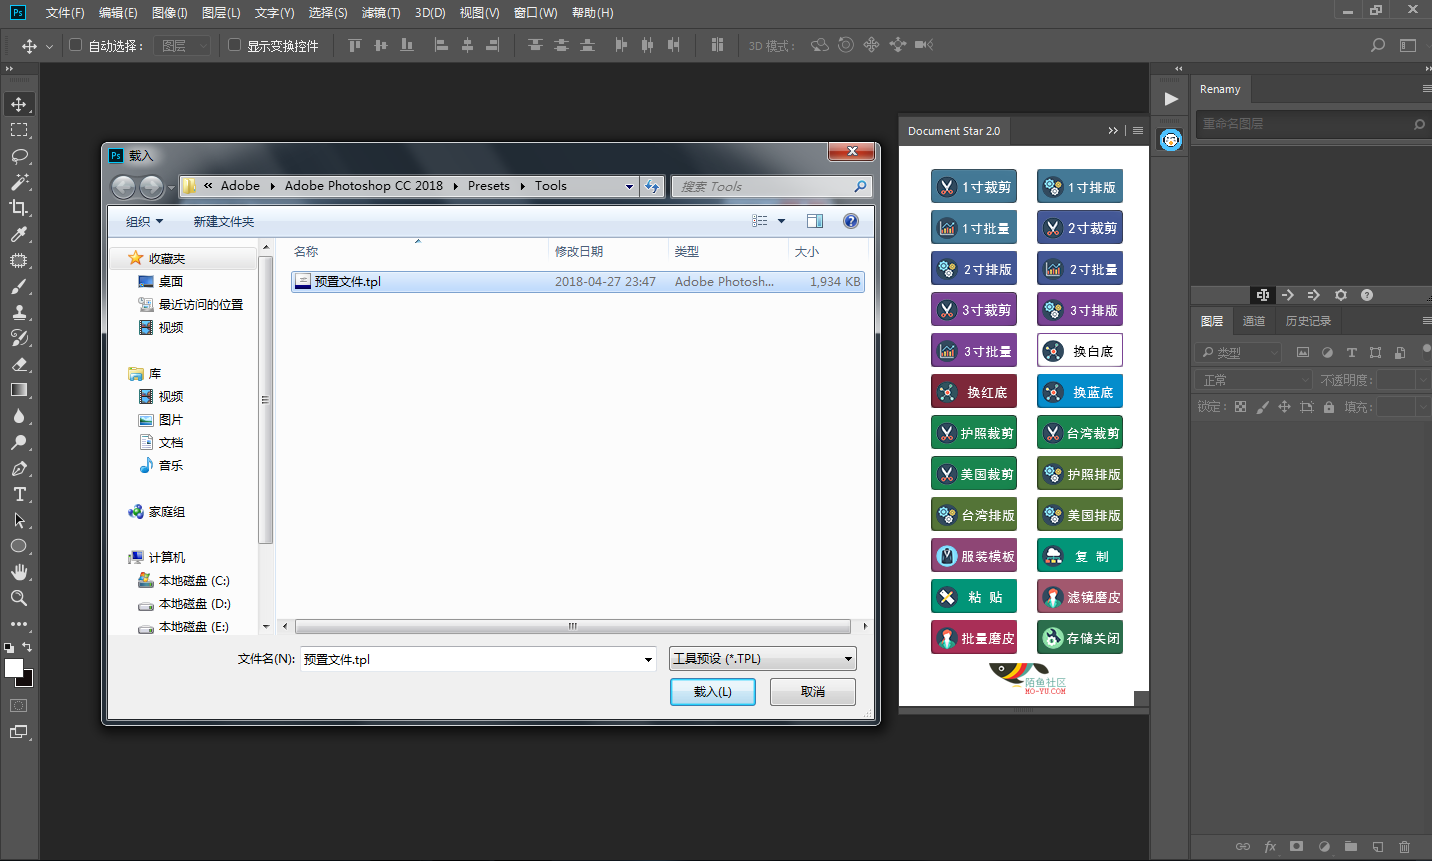The image size is (1432, 861).
Task: Click 新建文件夹 in the dialog toolbar
Action: 224,221
